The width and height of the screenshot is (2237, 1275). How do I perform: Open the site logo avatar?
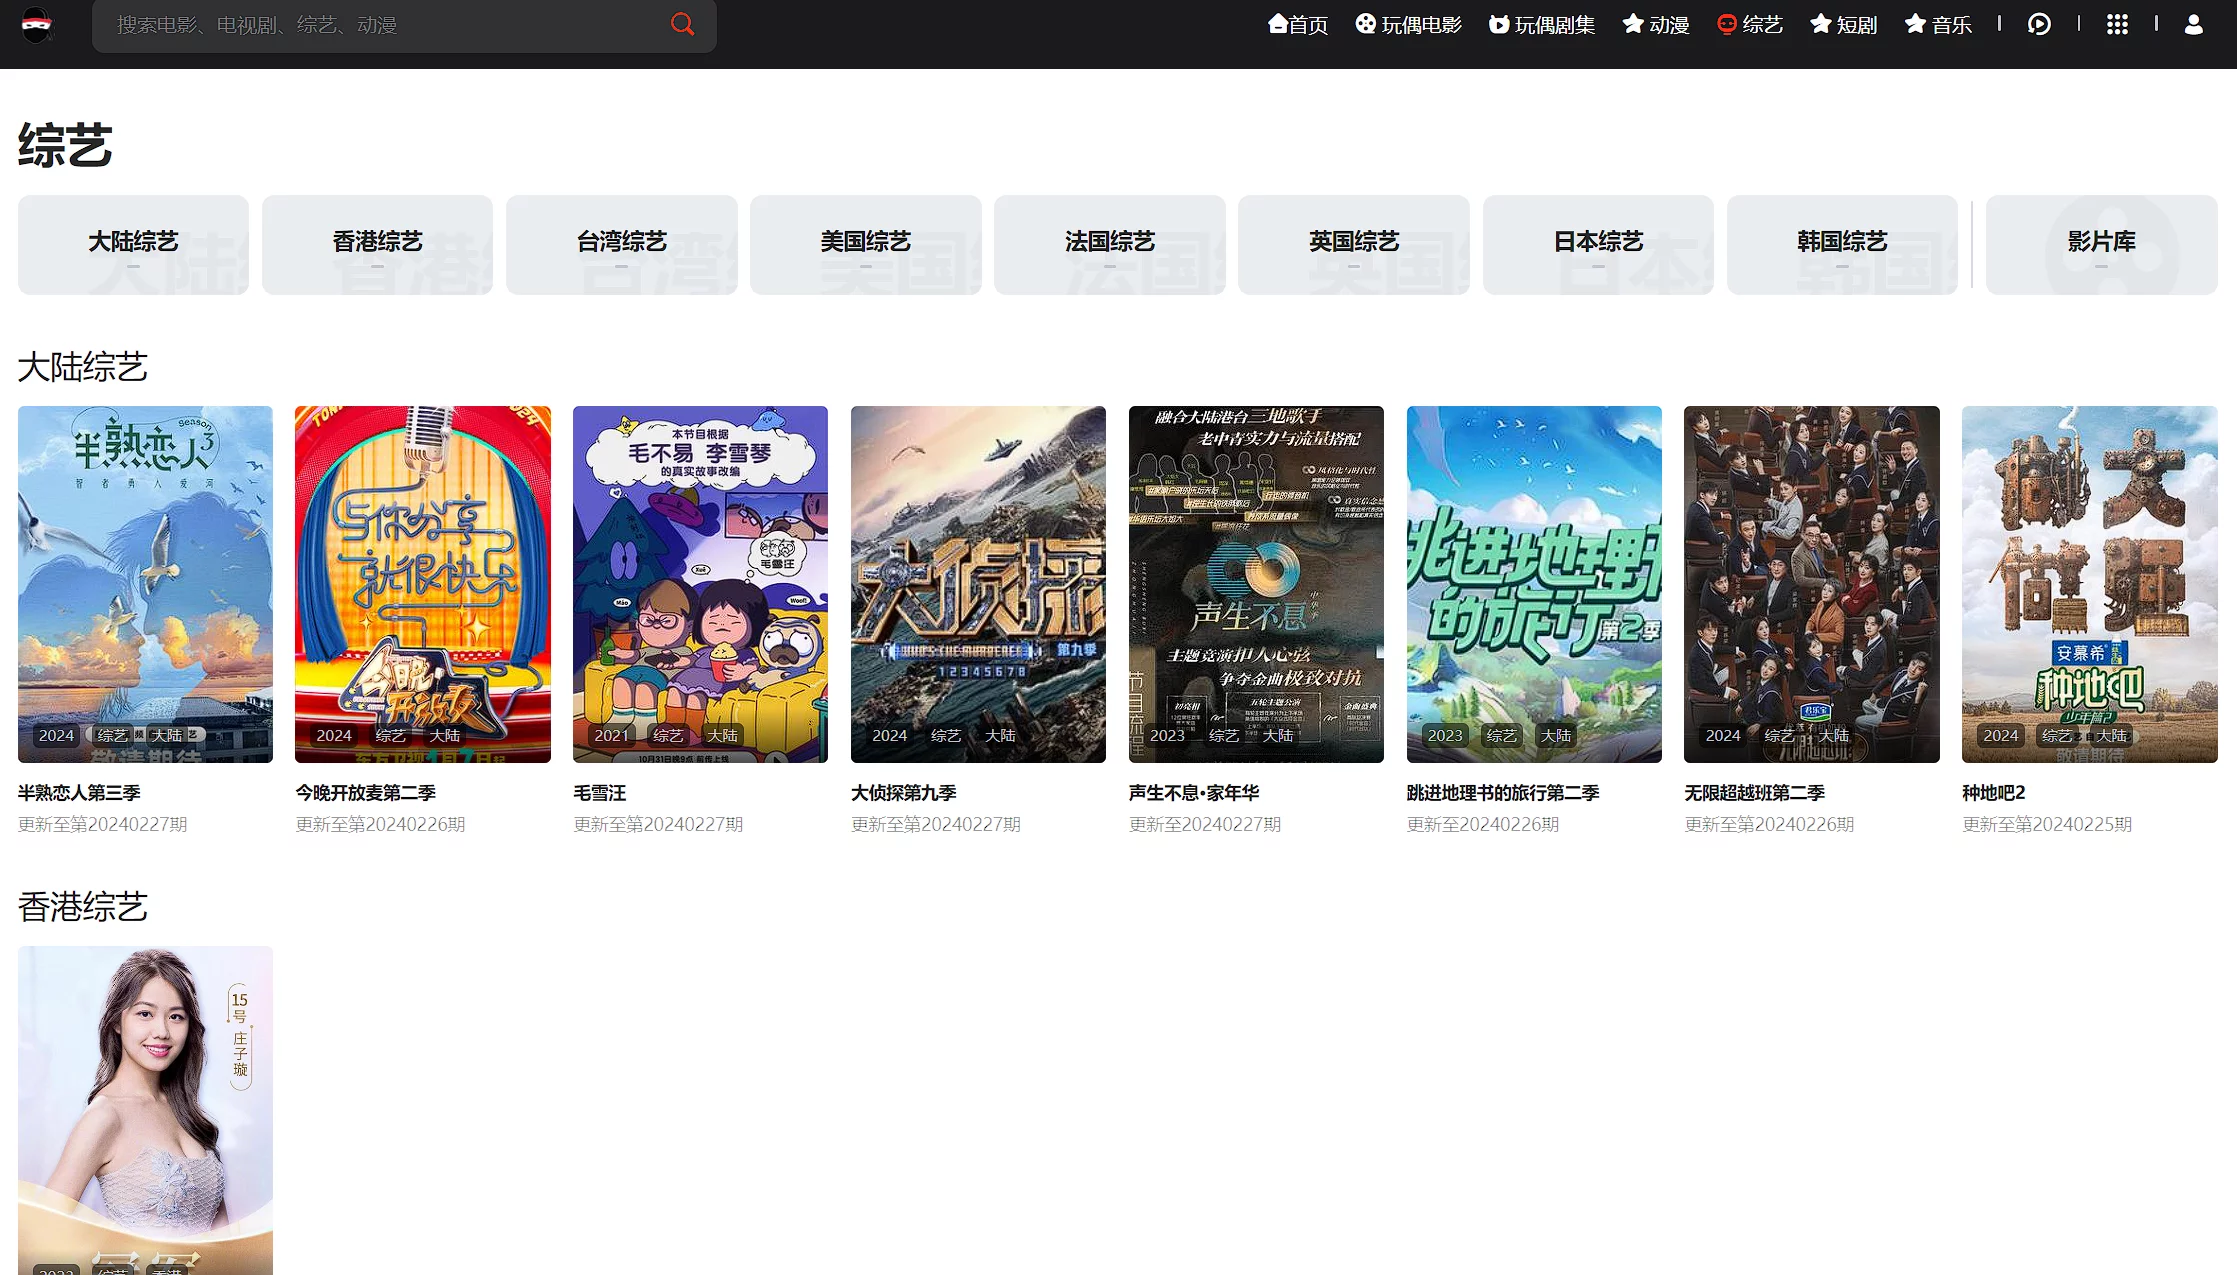(x=37, y=25)
